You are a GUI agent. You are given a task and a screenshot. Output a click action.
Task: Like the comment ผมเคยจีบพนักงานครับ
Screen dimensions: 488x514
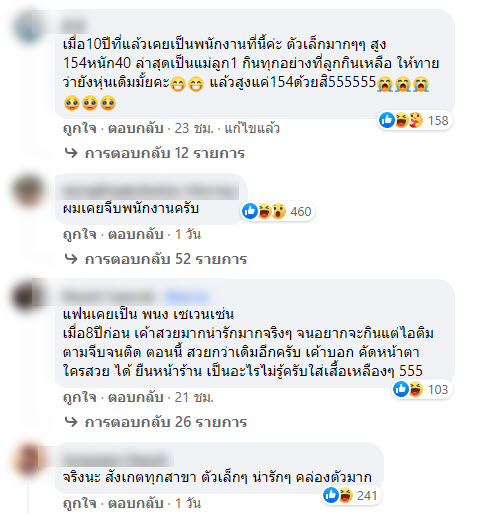[80, 234]
